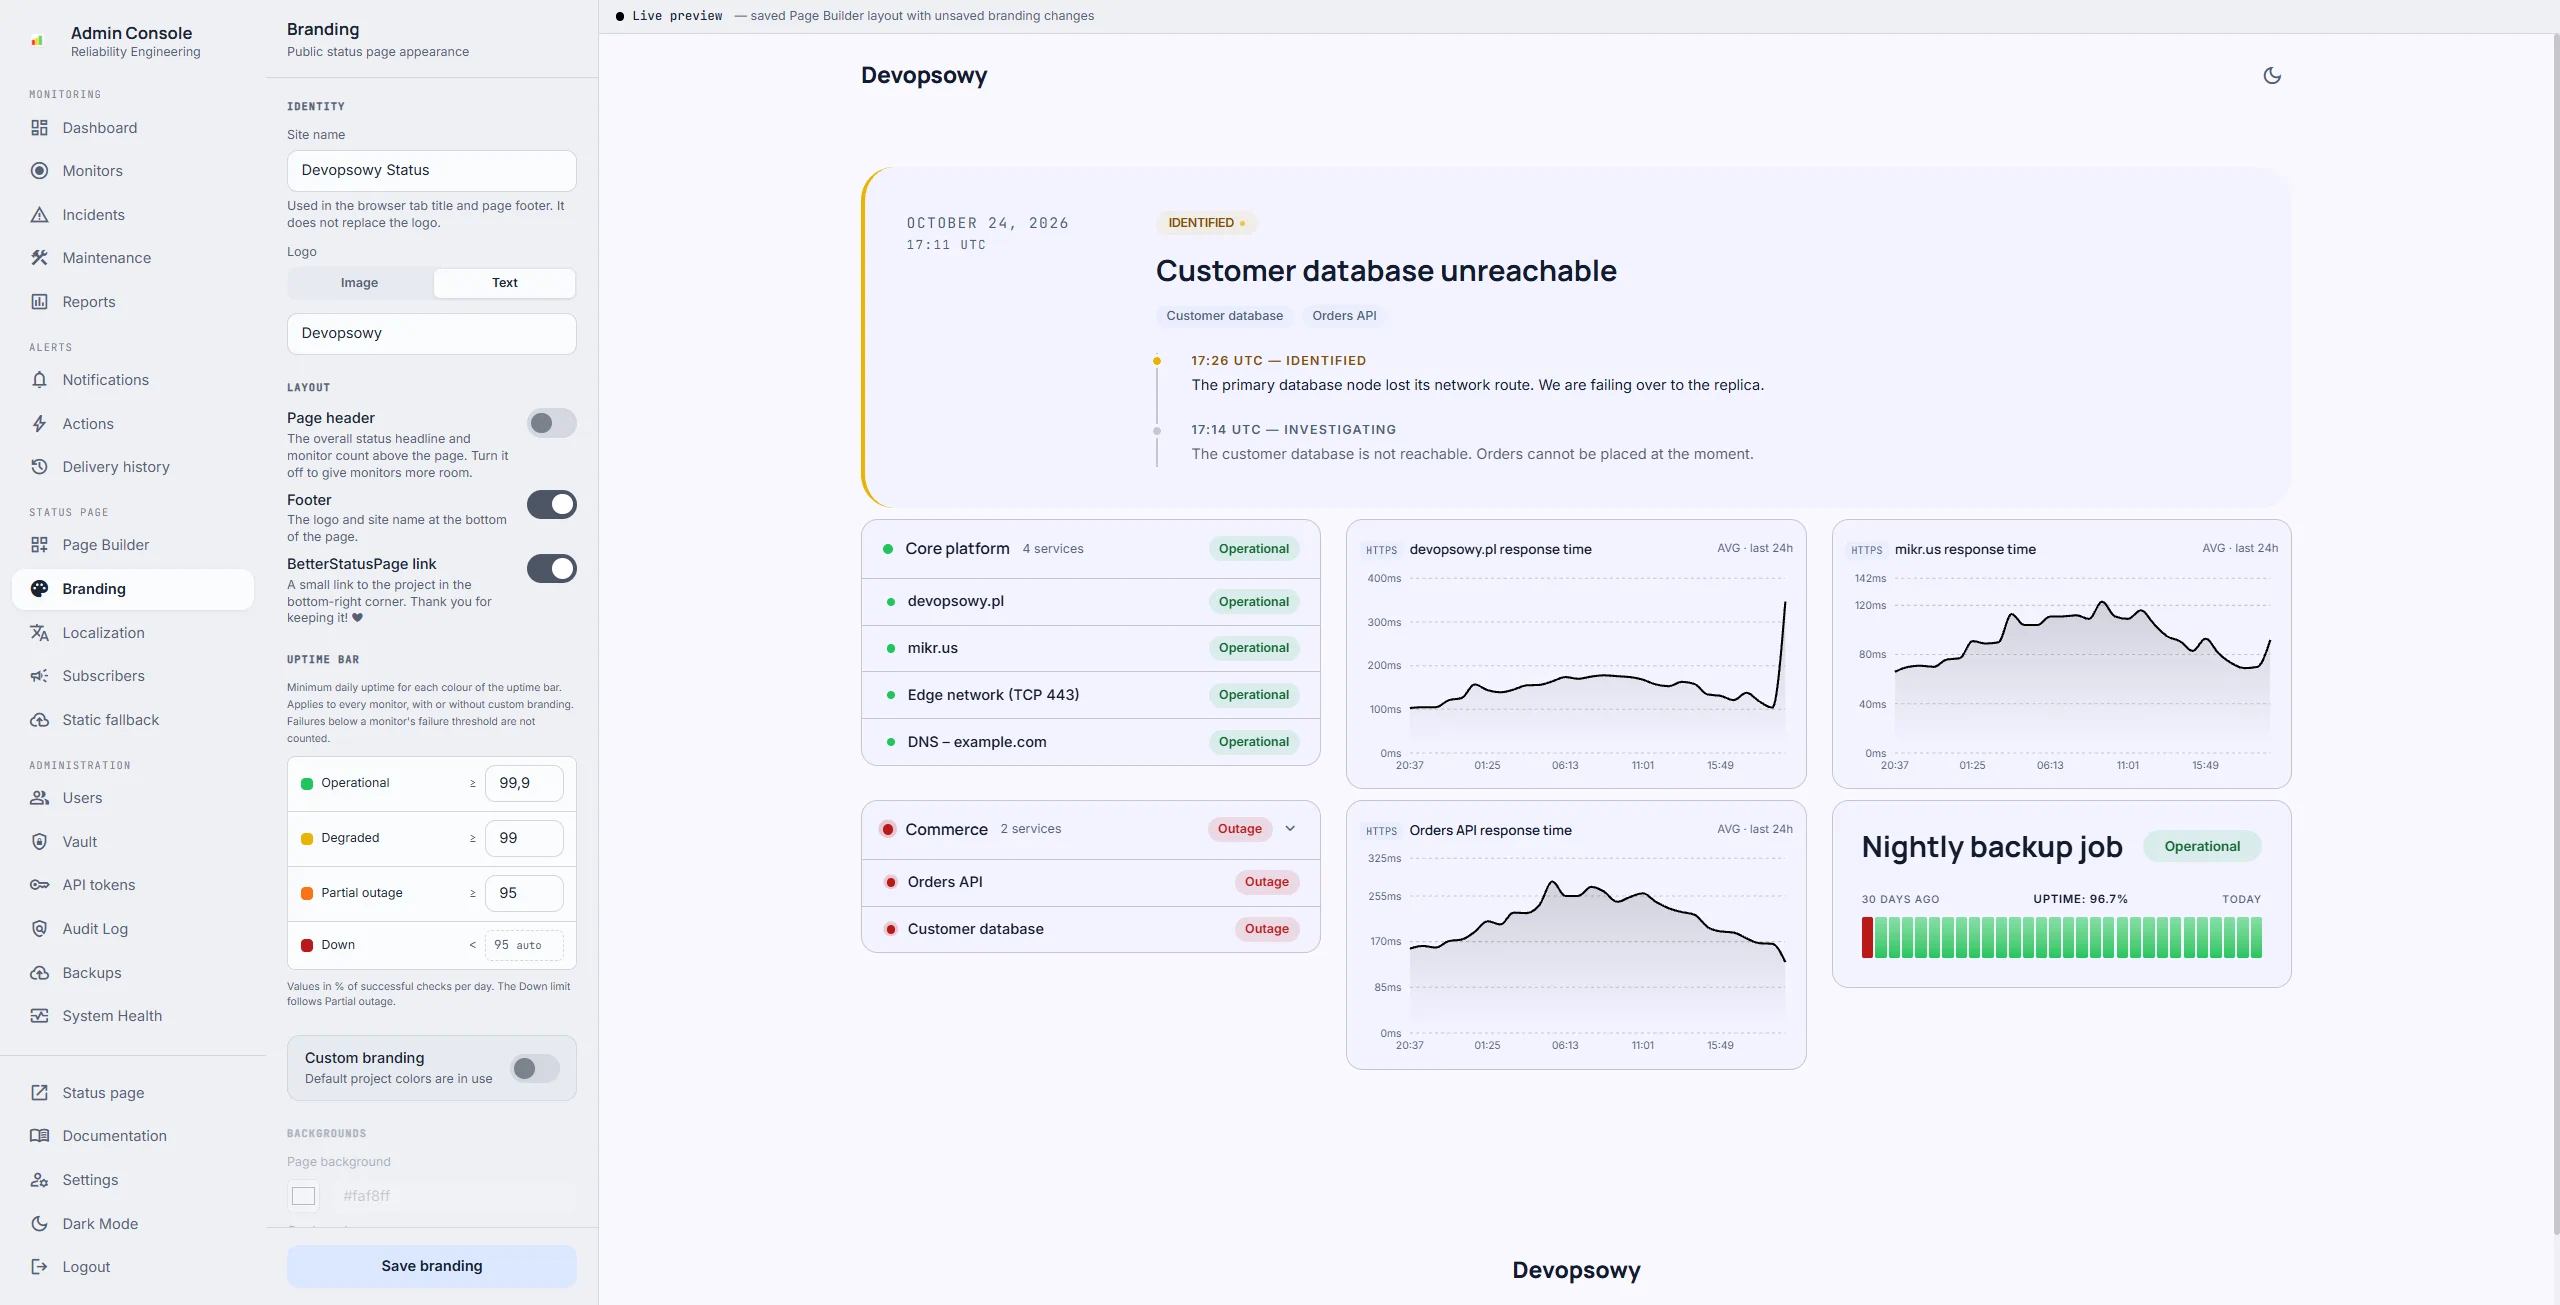Screen dimensions: 2560x1305
Task: Click the devopsowy.pl monitor row
Action: (x=1091, y=602)
